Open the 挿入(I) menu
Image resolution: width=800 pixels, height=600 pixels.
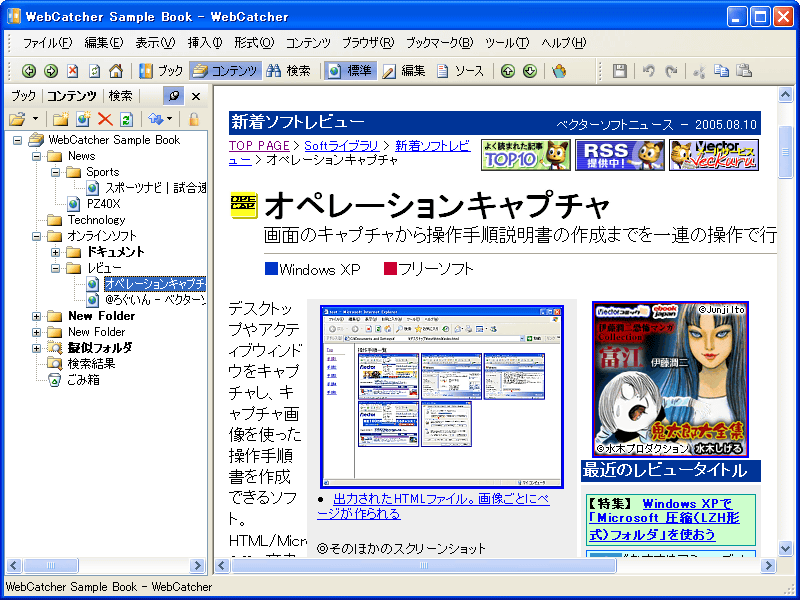205,43
